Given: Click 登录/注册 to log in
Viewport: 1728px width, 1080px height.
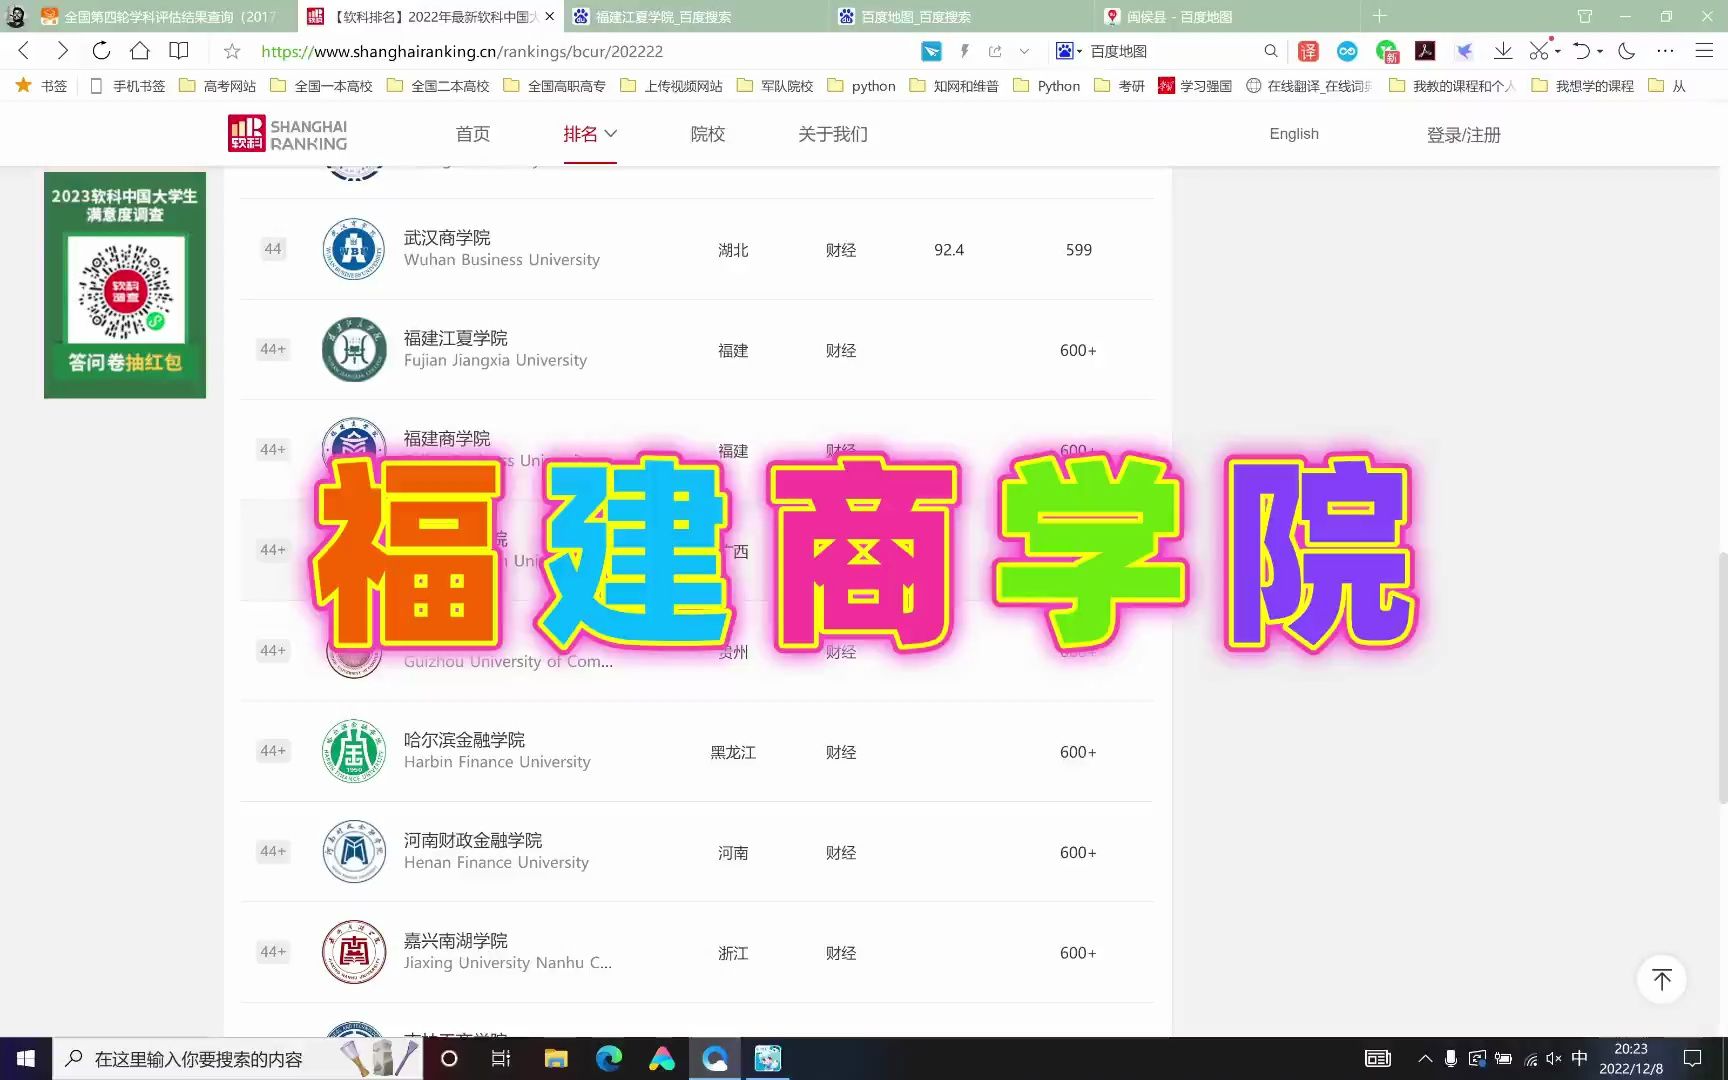Looking at the screenshot, I should coord(1464,135).
